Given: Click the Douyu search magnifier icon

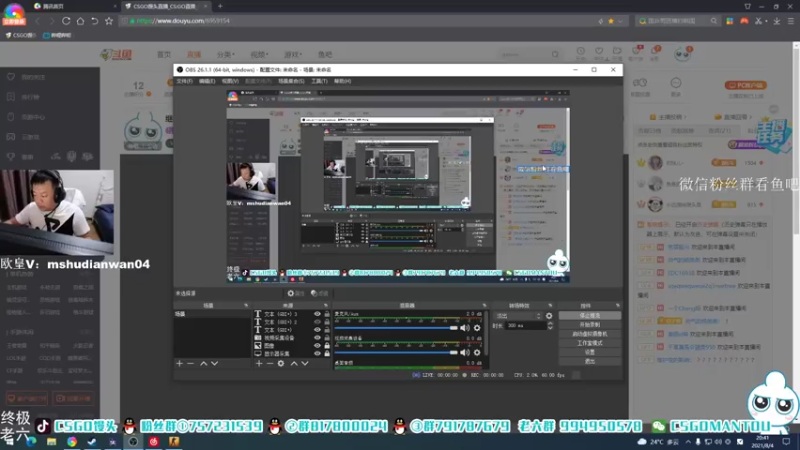Looking at the screenshot, I should pyautogui.click(x=555, y=54).
